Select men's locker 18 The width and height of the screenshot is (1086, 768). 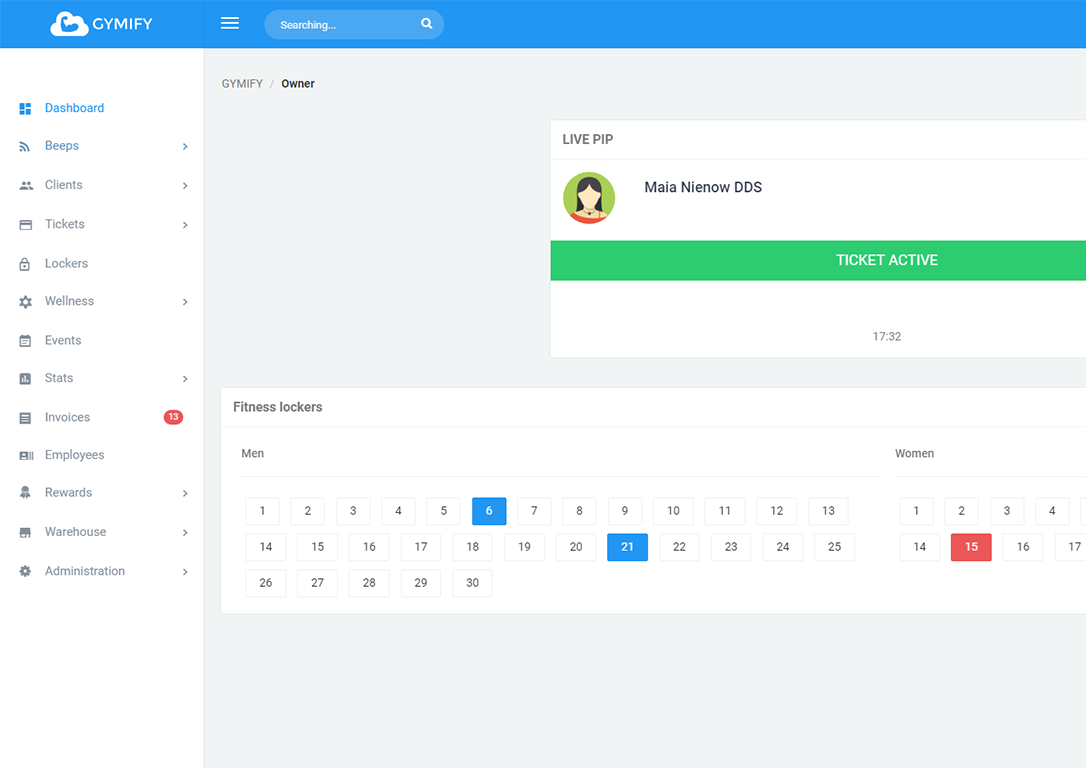[472, 547]
